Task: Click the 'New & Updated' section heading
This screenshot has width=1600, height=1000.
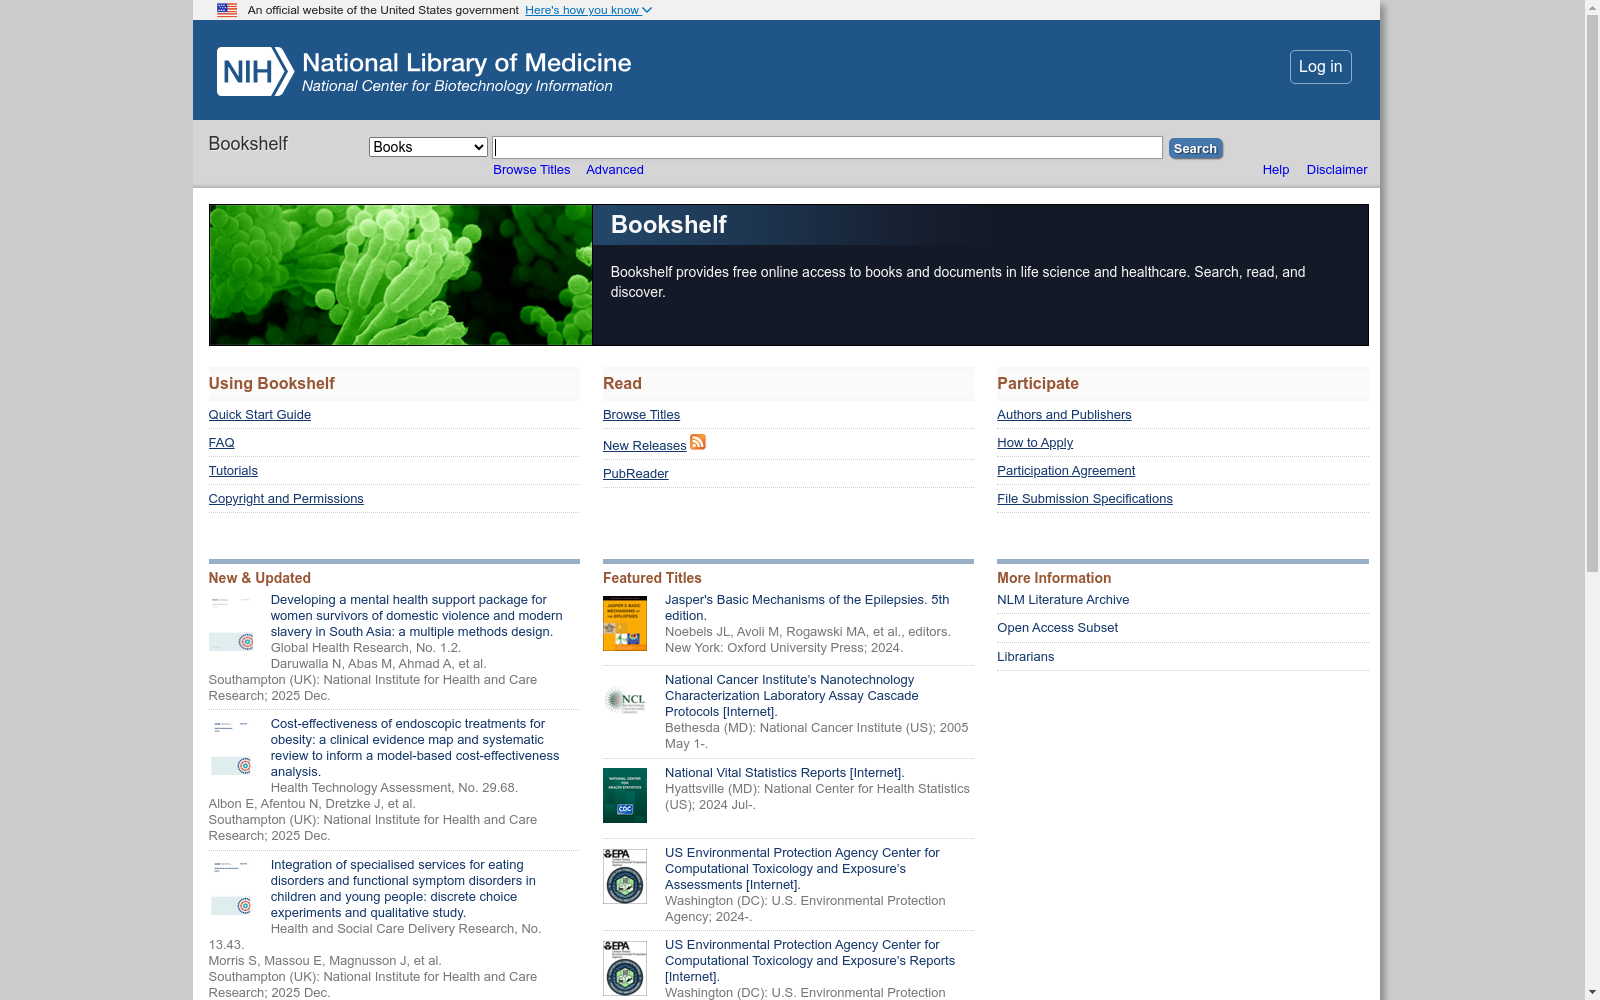Action: pos(260,578)
